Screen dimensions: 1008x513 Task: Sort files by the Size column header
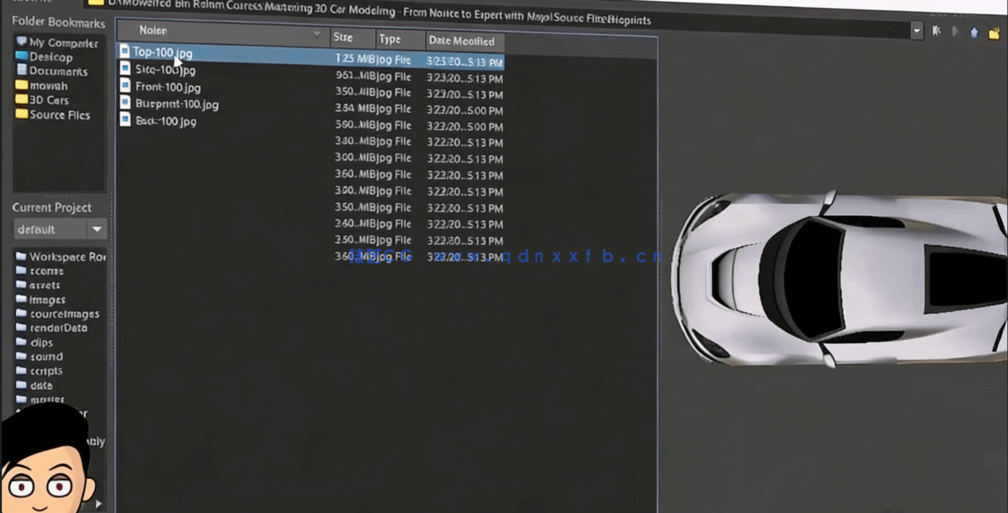[x=352, y=39]
